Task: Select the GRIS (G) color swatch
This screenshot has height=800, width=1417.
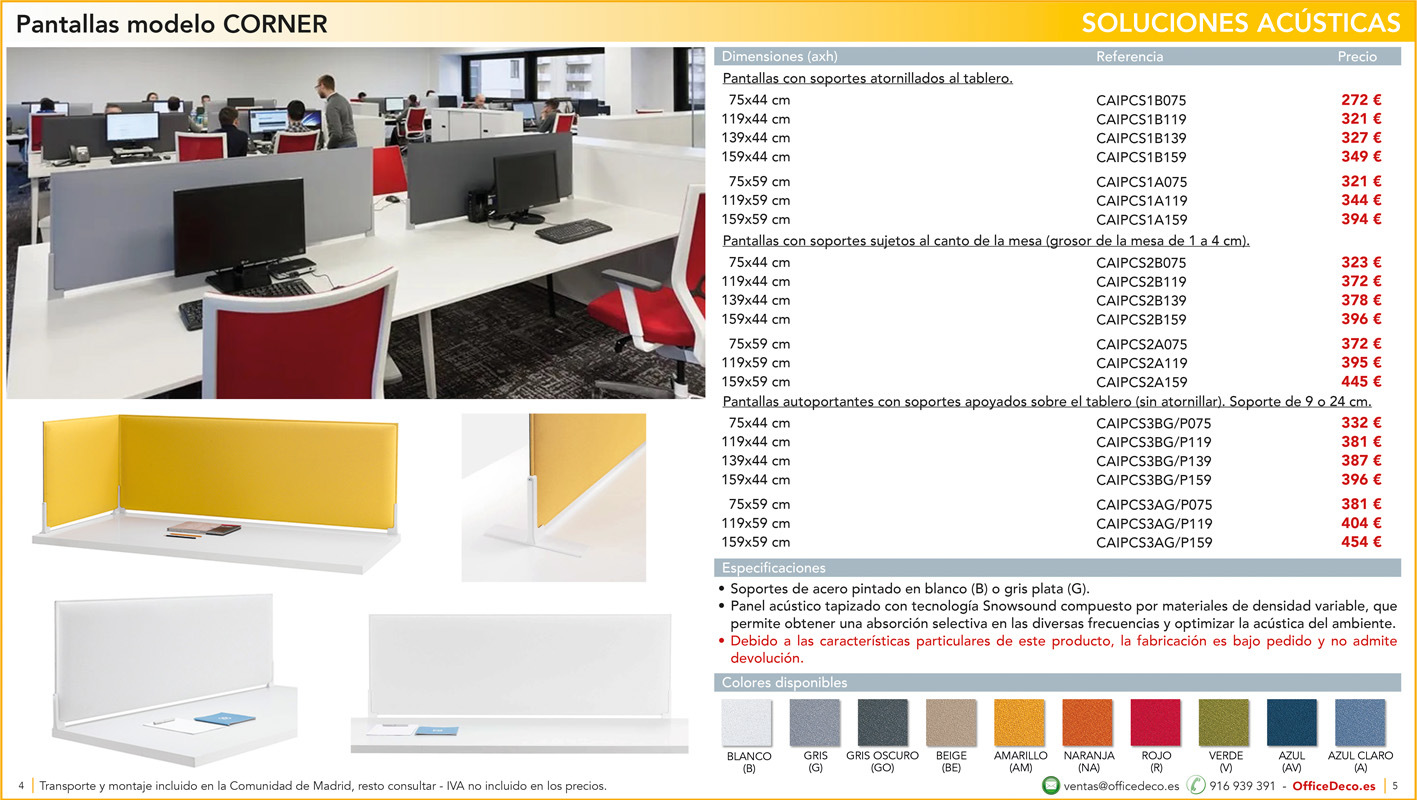Action: point(815,723)
